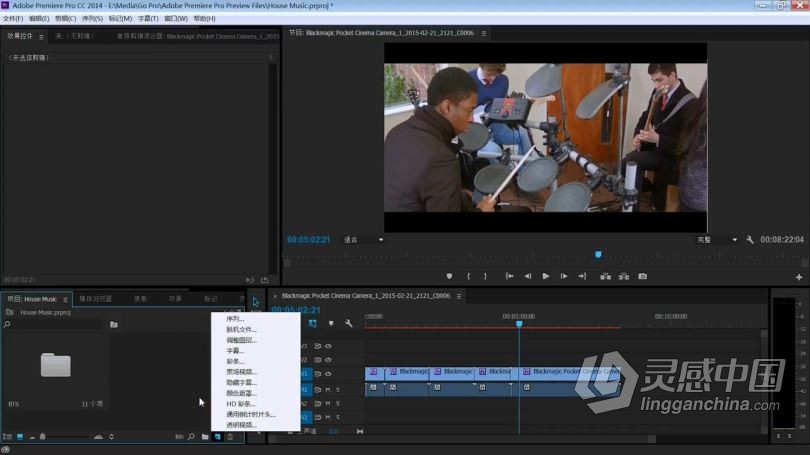Choose HD 彩条 from the New Item menu
This screenshot has width=810, height=455.
240,404
